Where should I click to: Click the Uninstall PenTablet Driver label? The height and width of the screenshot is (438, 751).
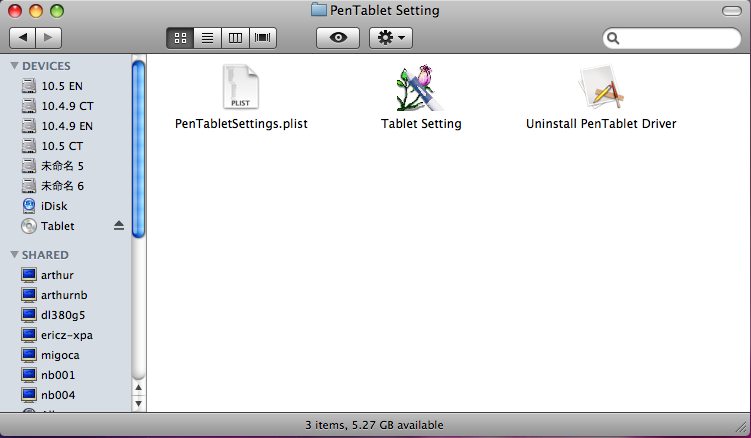(x=601, y=124)
